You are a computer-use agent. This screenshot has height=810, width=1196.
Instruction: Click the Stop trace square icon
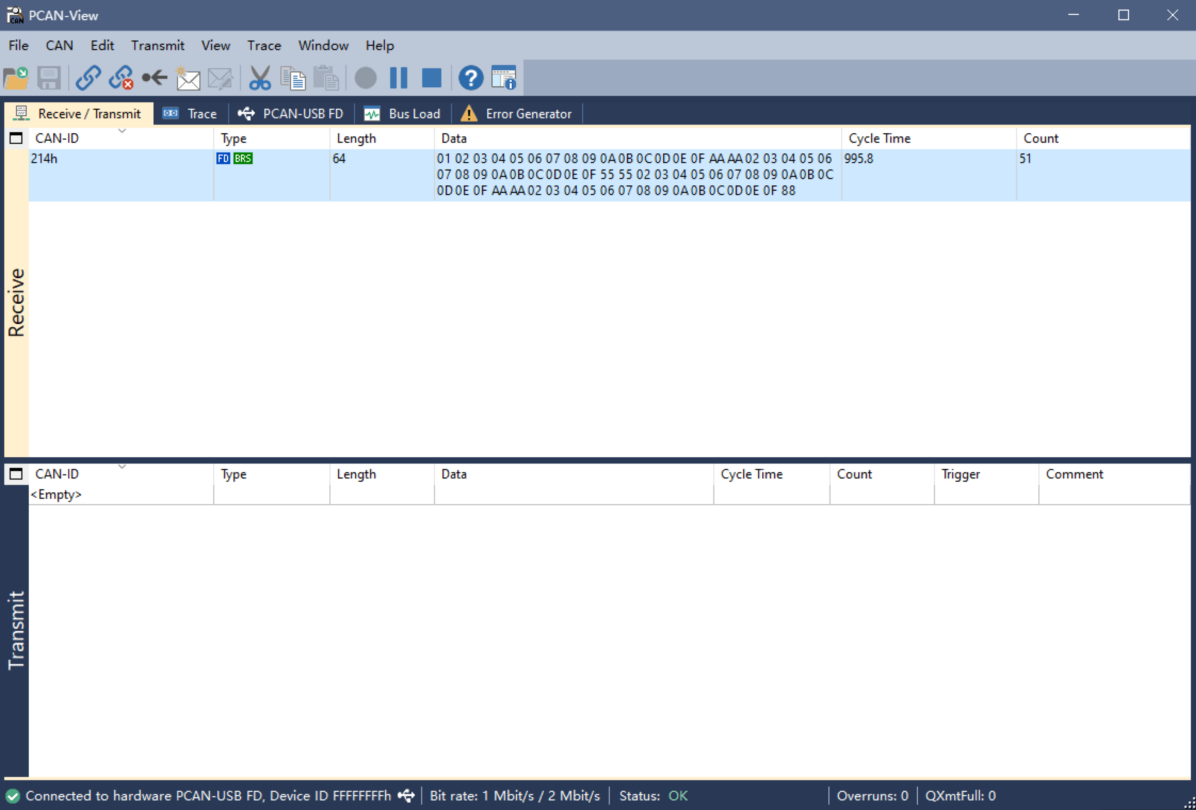click(432, 78)
